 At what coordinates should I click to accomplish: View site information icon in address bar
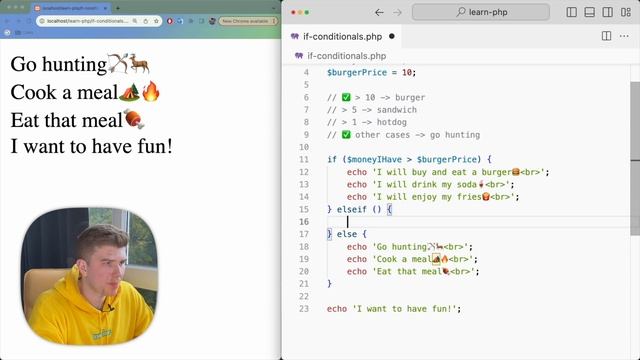[x=42, y=21]
